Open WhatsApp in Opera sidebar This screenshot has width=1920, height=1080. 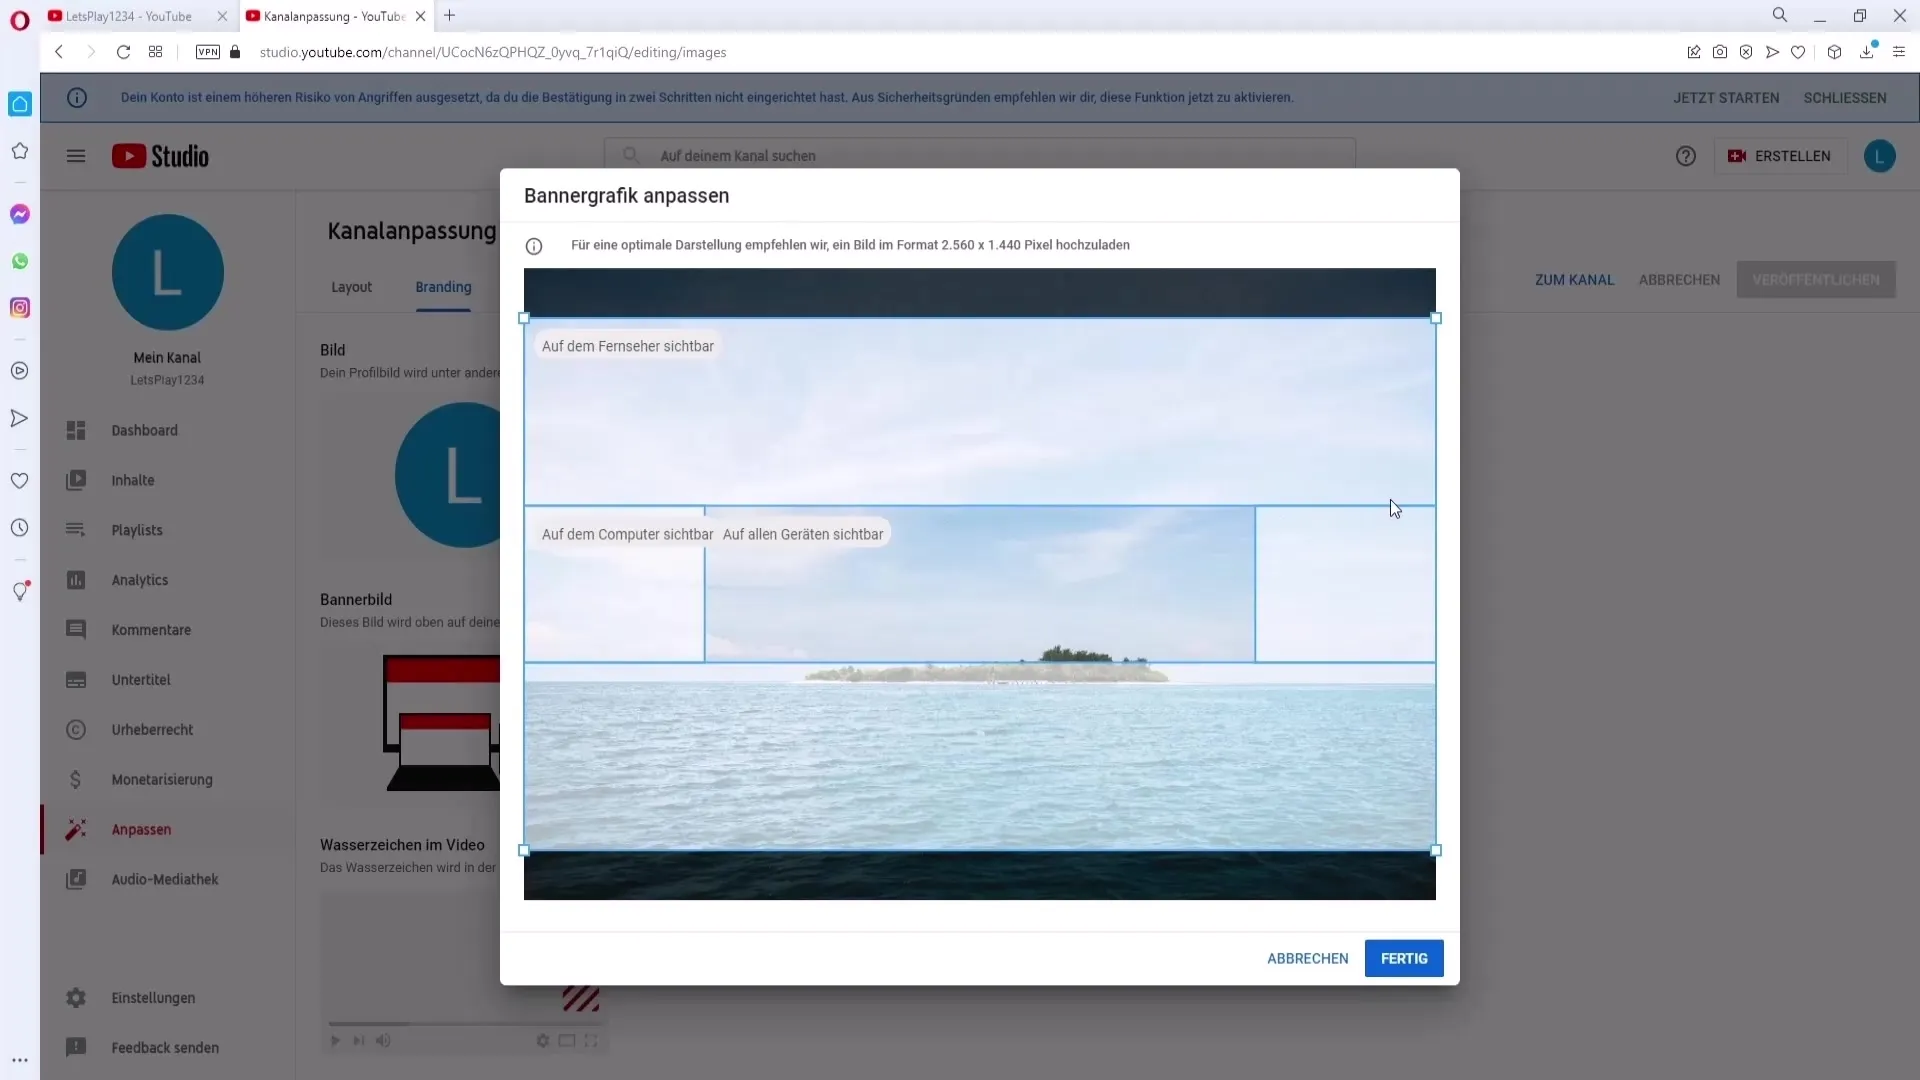[x=20, y=261]
